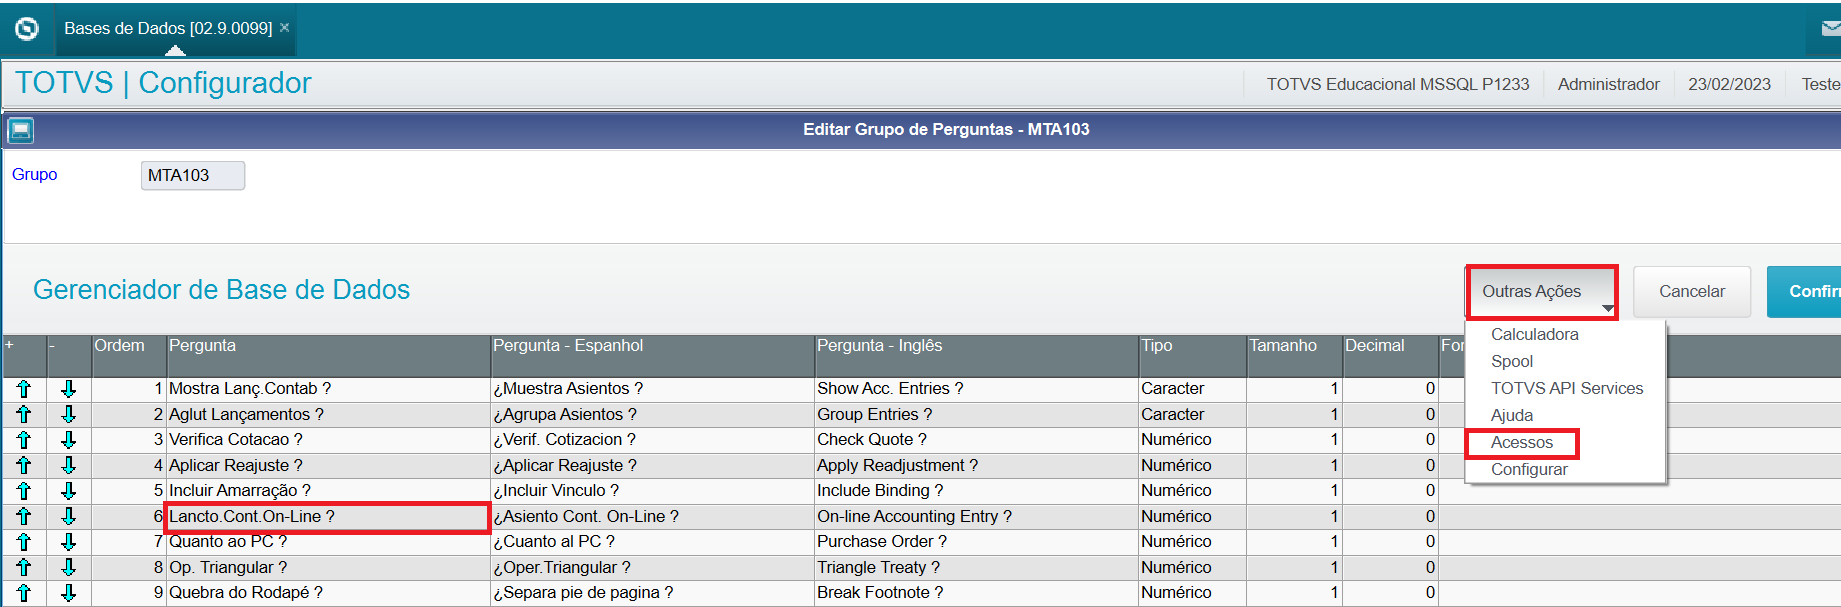Image resolution: width=1841 pixels, height=607 pixels.
Task: Move up row 8 Op. Triangular
Action: tap(24, 567)
